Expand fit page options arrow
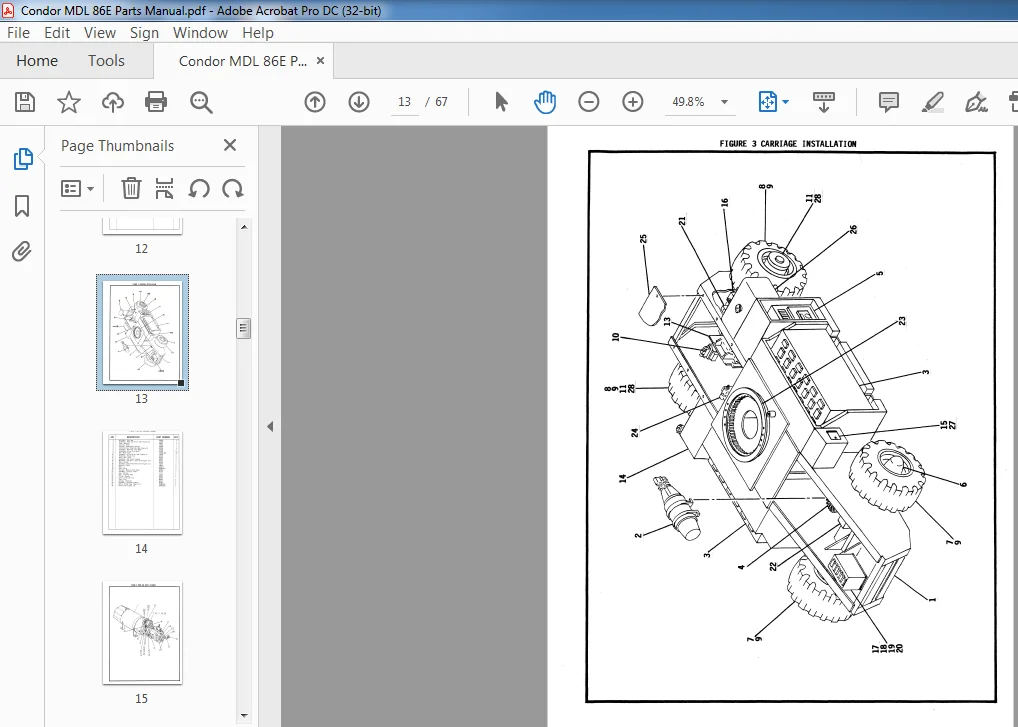This screenshot has width=1018, height=727. (786, 102)
